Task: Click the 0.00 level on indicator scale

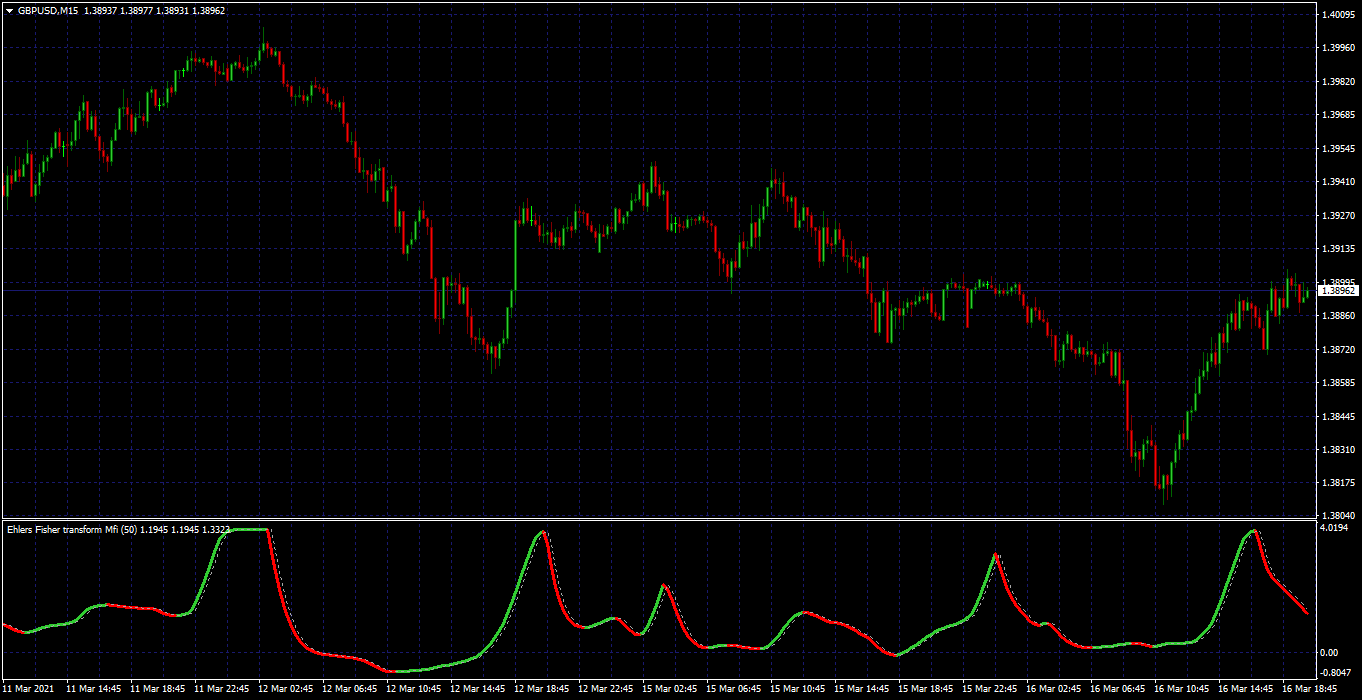Action: 1331,652
